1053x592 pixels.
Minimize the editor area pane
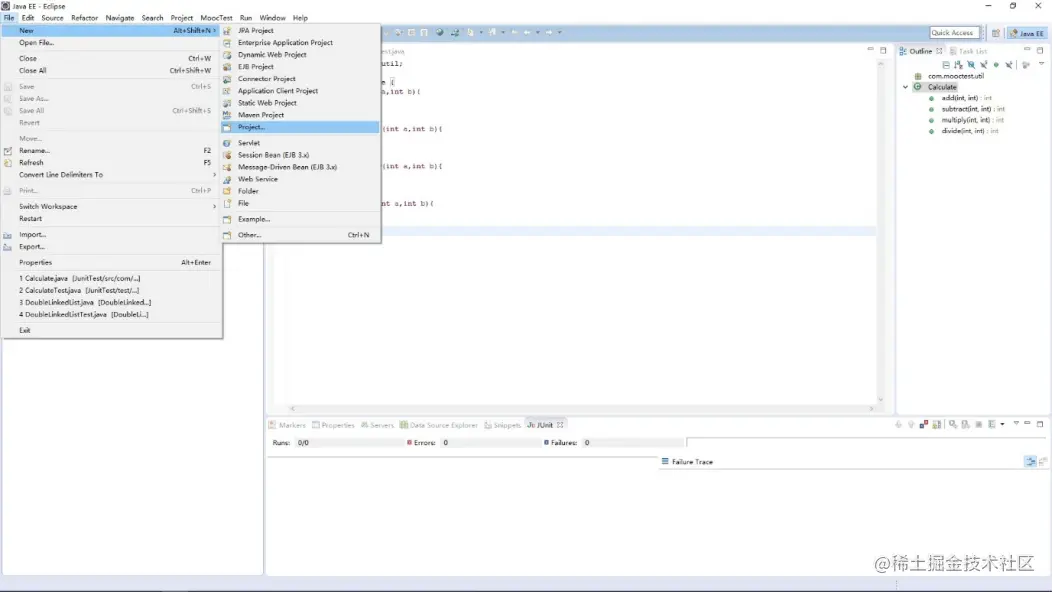pyautogui.click(x=870, y=50)
